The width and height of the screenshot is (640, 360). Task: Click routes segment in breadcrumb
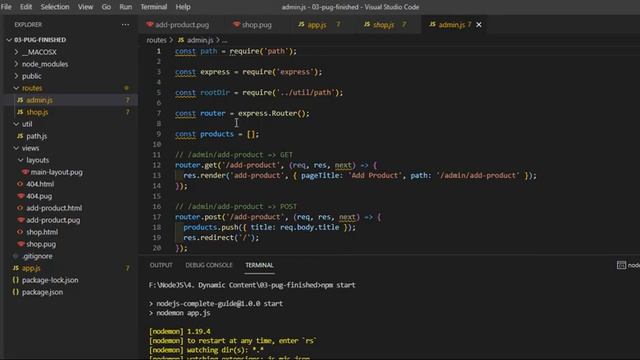[x=156, y=40]
